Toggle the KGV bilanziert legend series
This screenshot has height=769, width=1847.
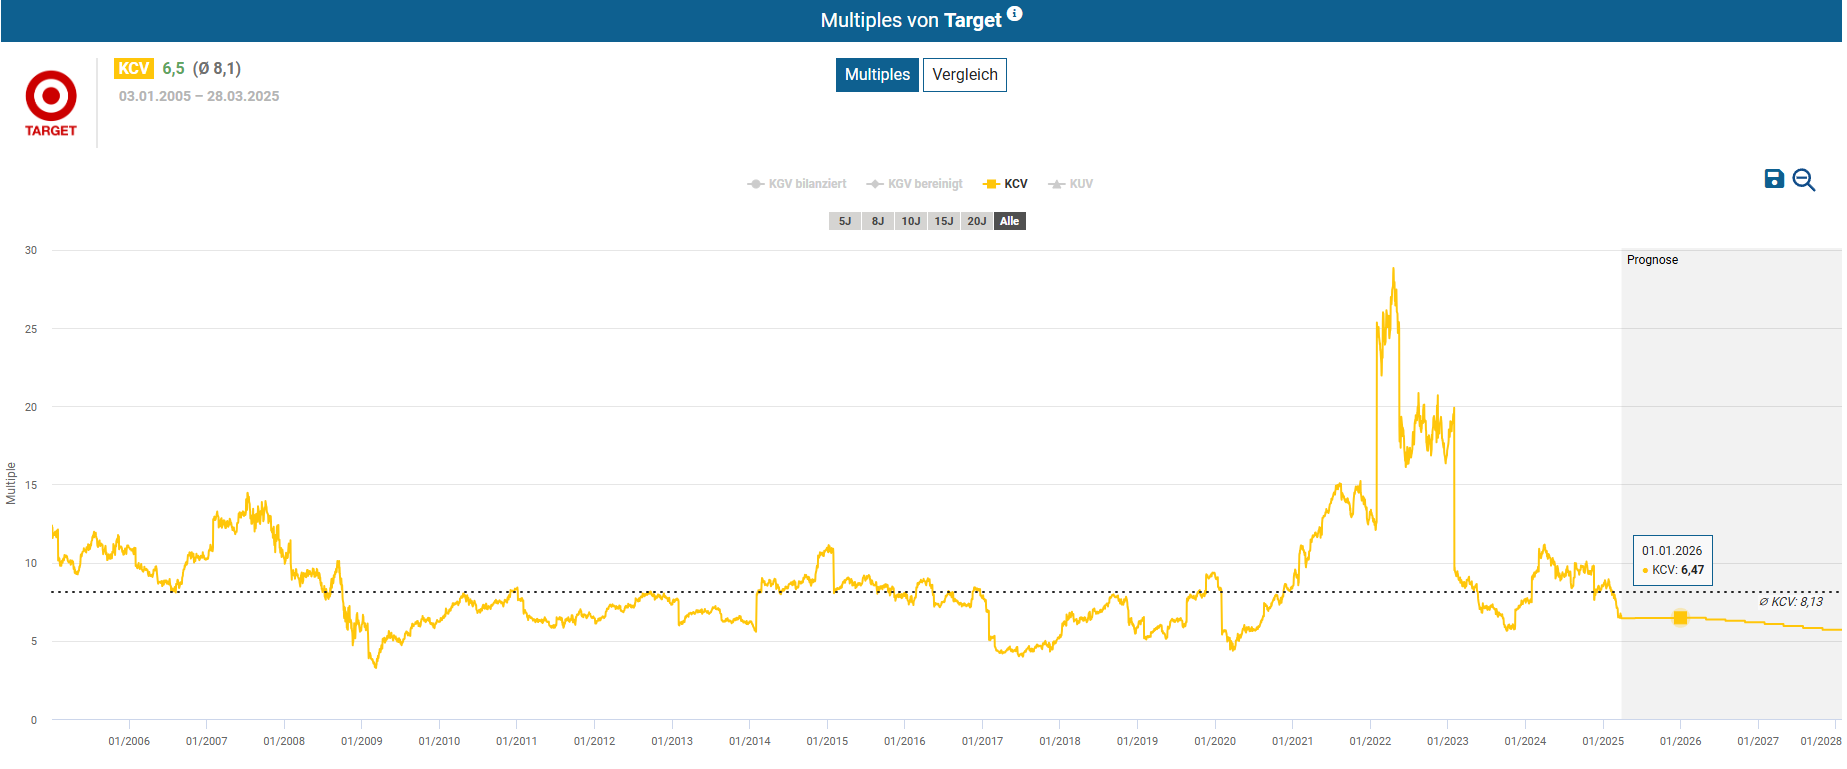[x=796, y=184]
